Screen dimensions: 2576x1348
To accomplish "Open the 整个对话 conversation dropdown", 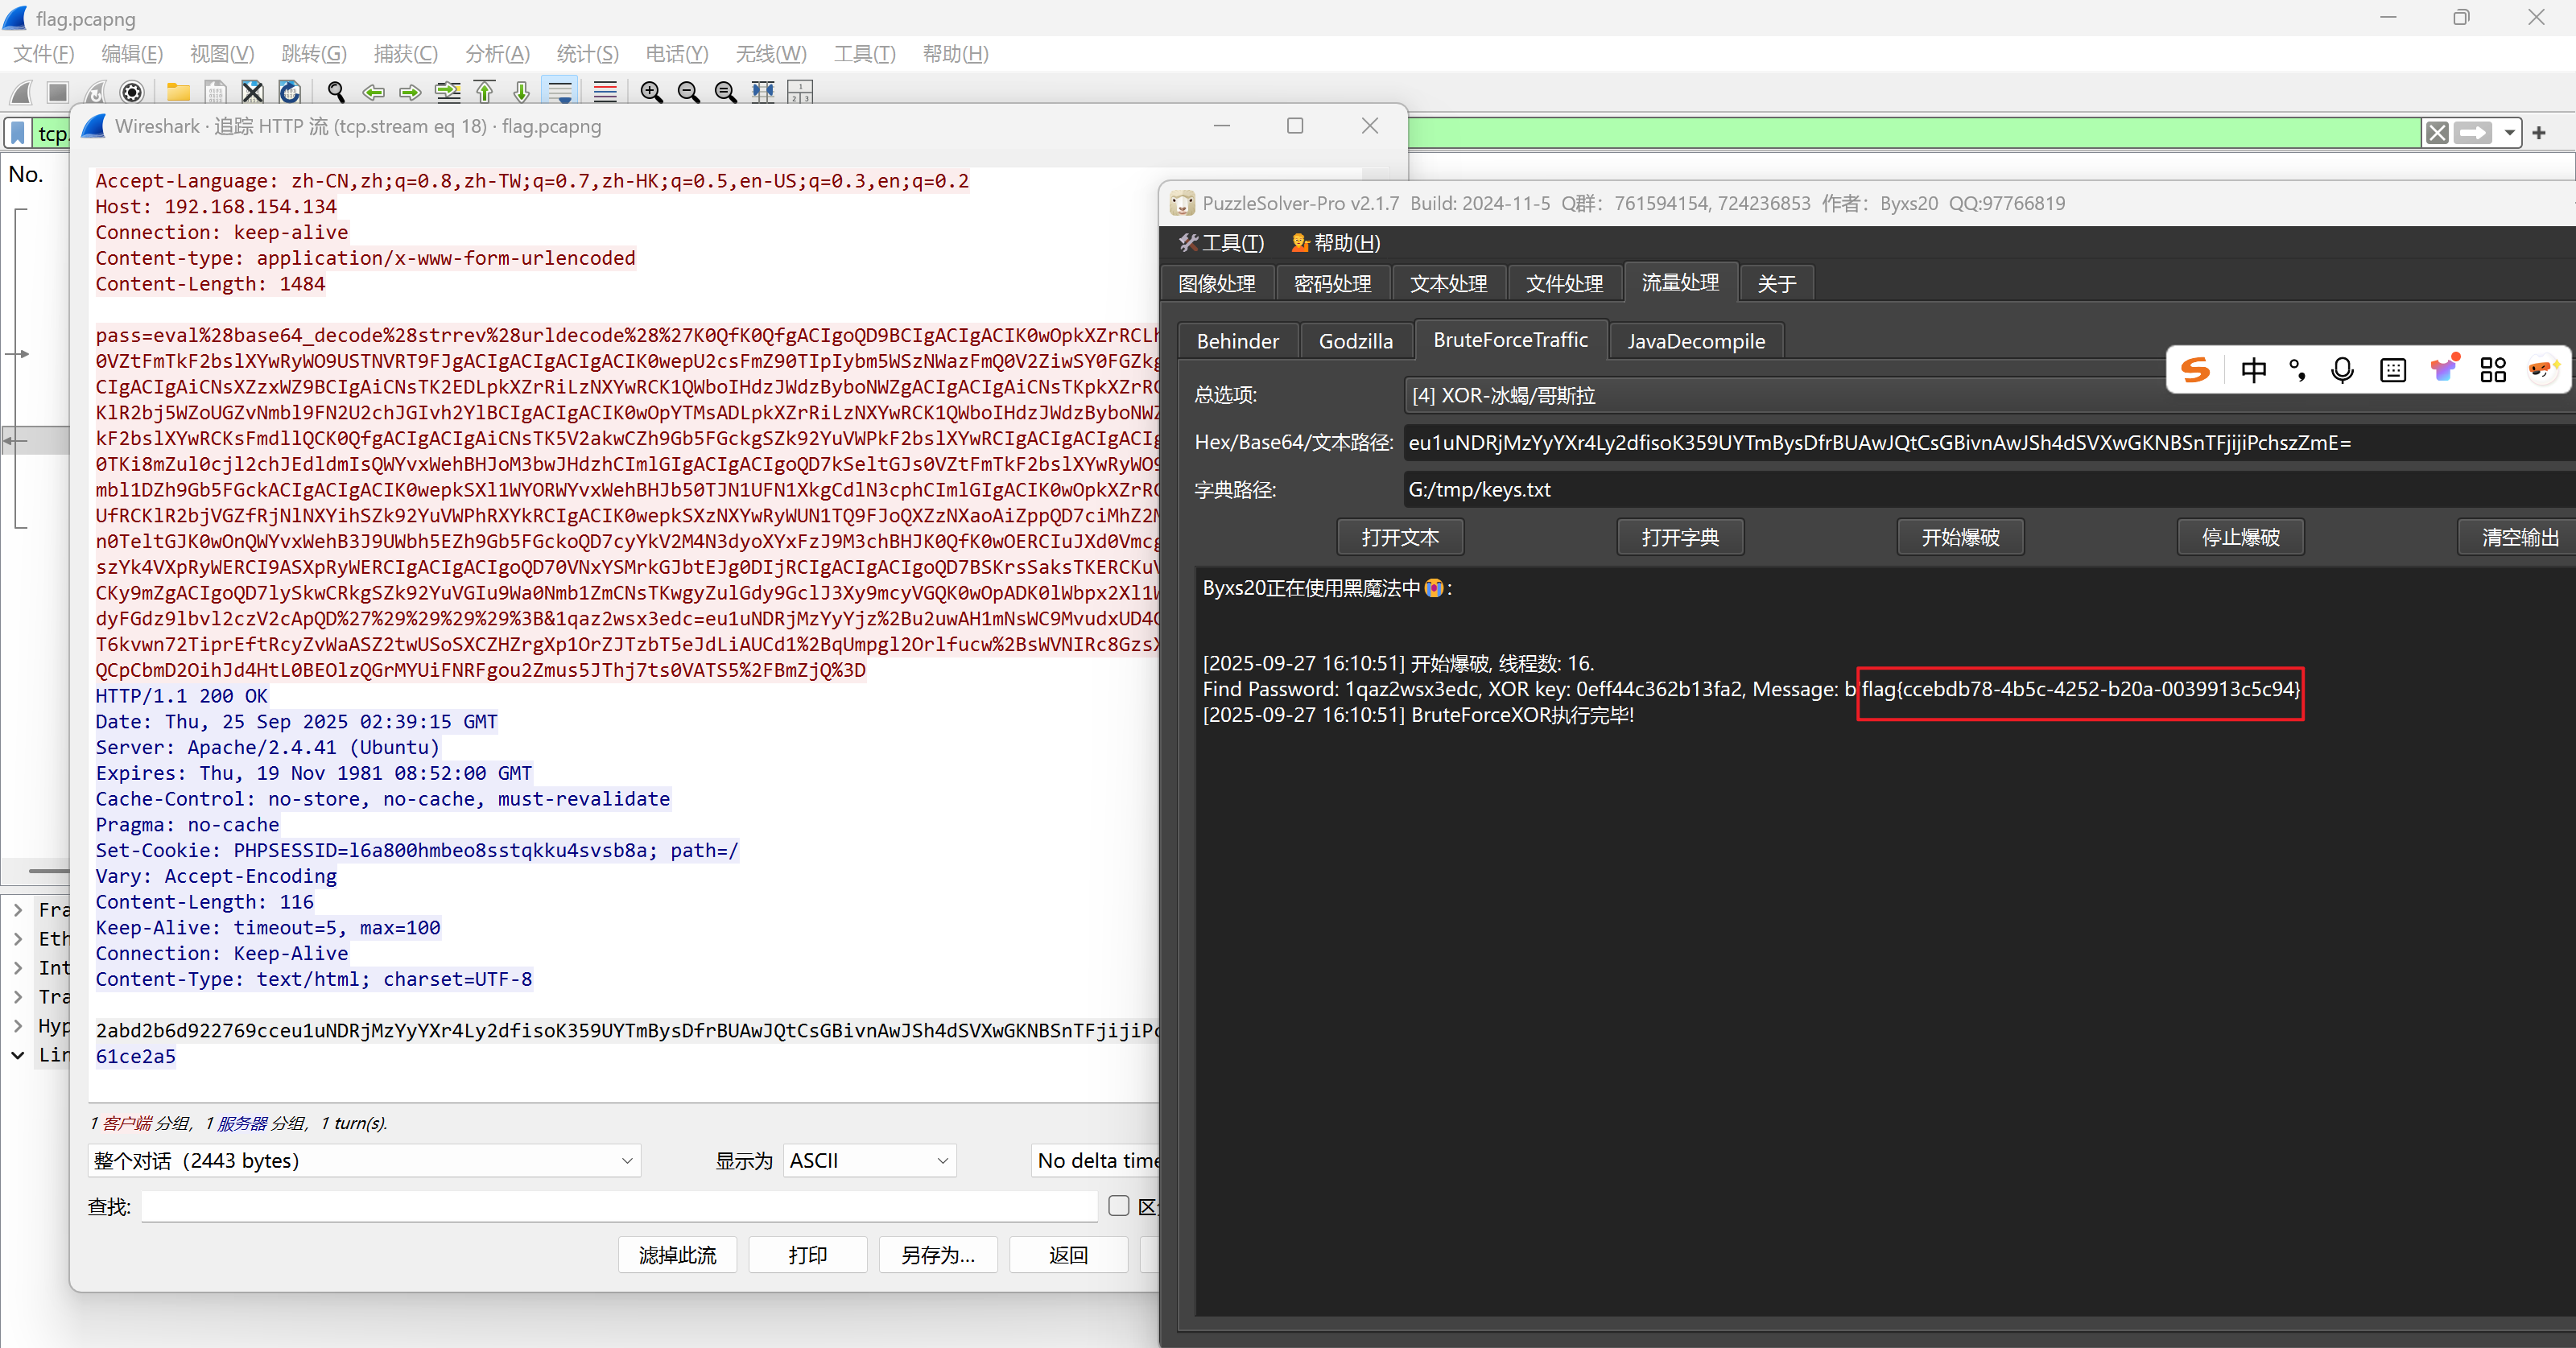I will point(364,1161).
